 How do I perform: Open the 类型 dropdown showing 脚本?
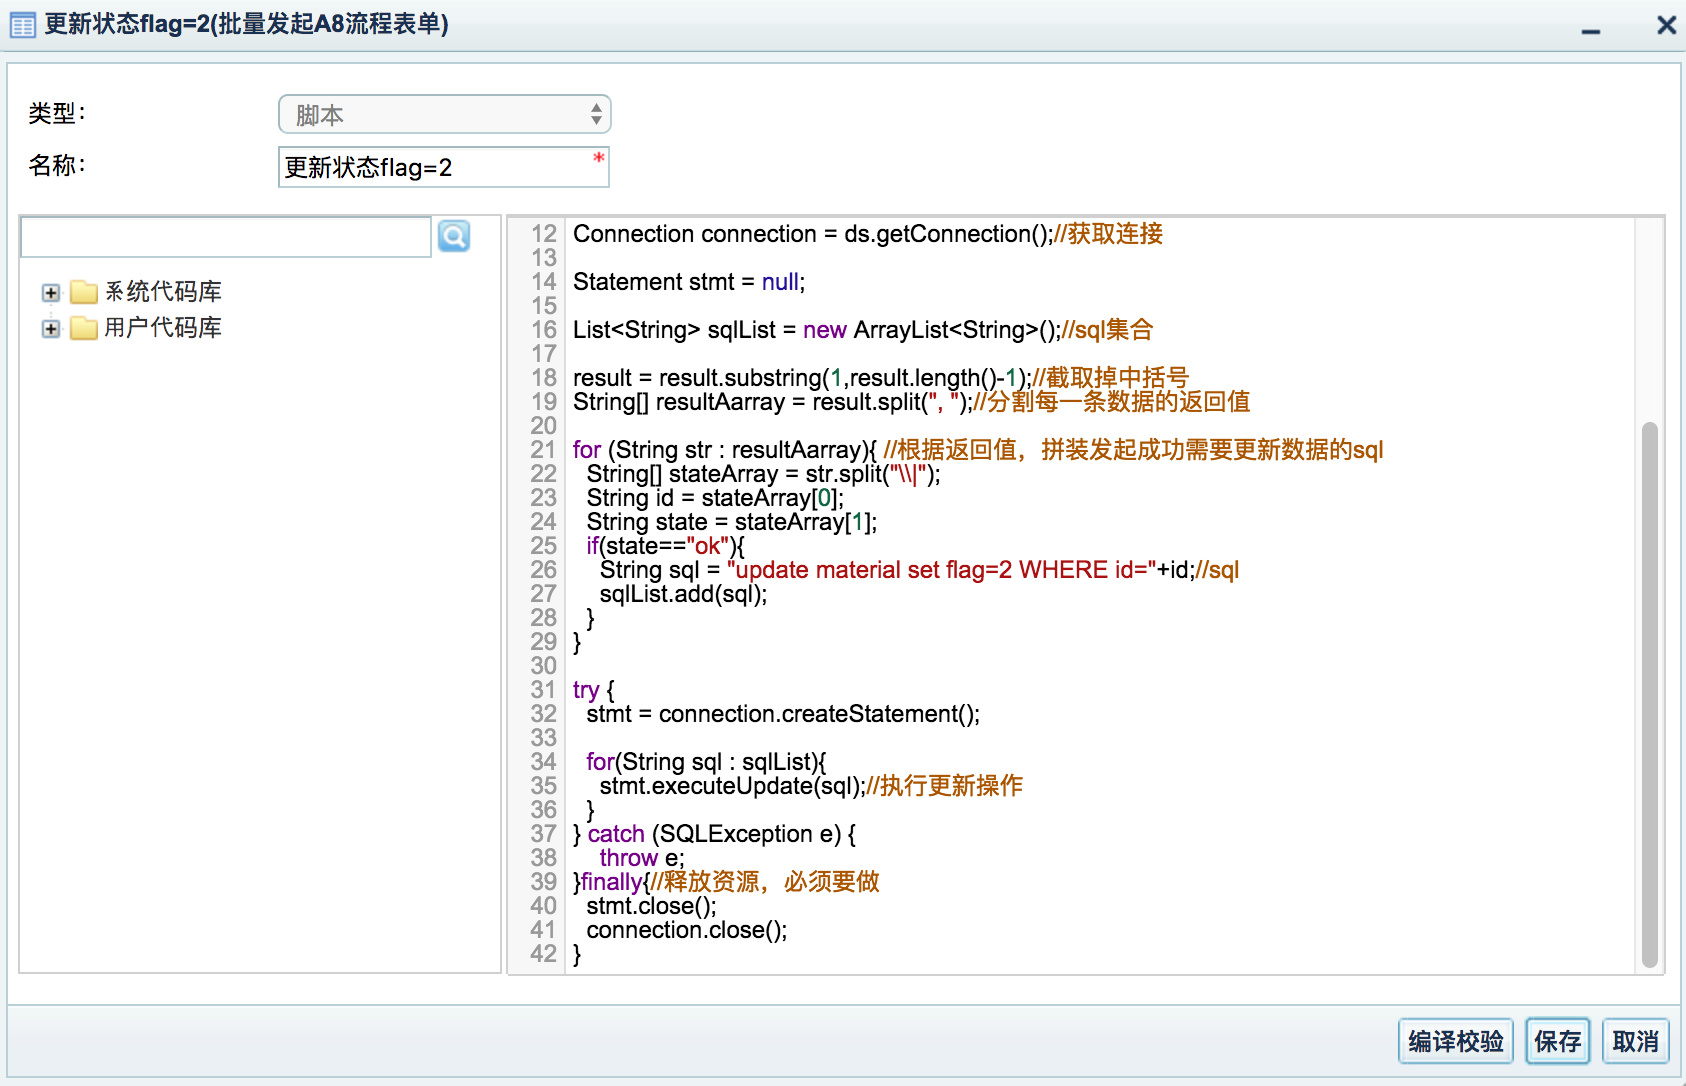point(444,115)
